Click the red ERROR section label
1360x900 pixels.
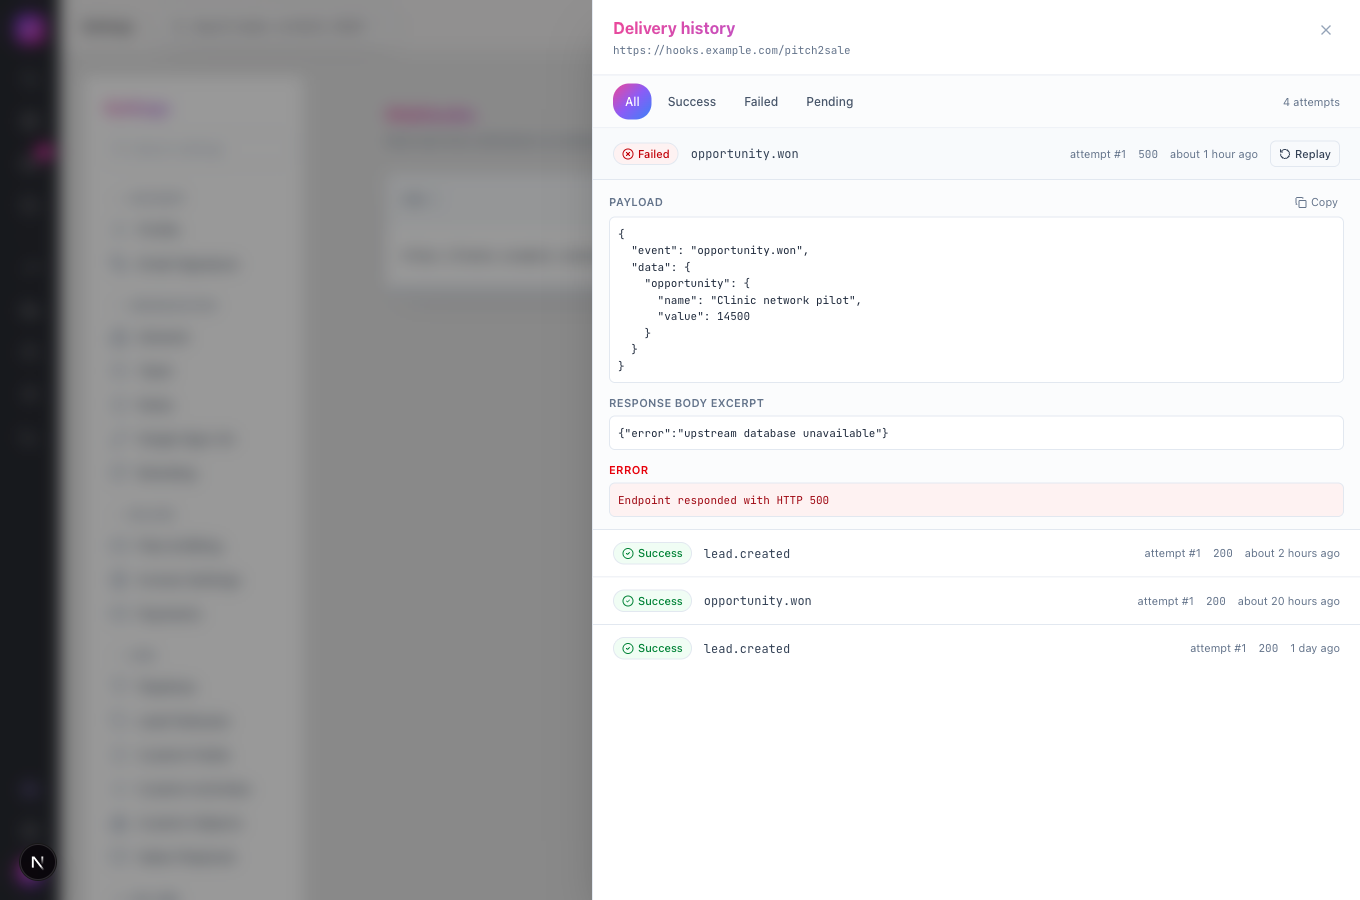pyautogui.click(x=629, y=470)
